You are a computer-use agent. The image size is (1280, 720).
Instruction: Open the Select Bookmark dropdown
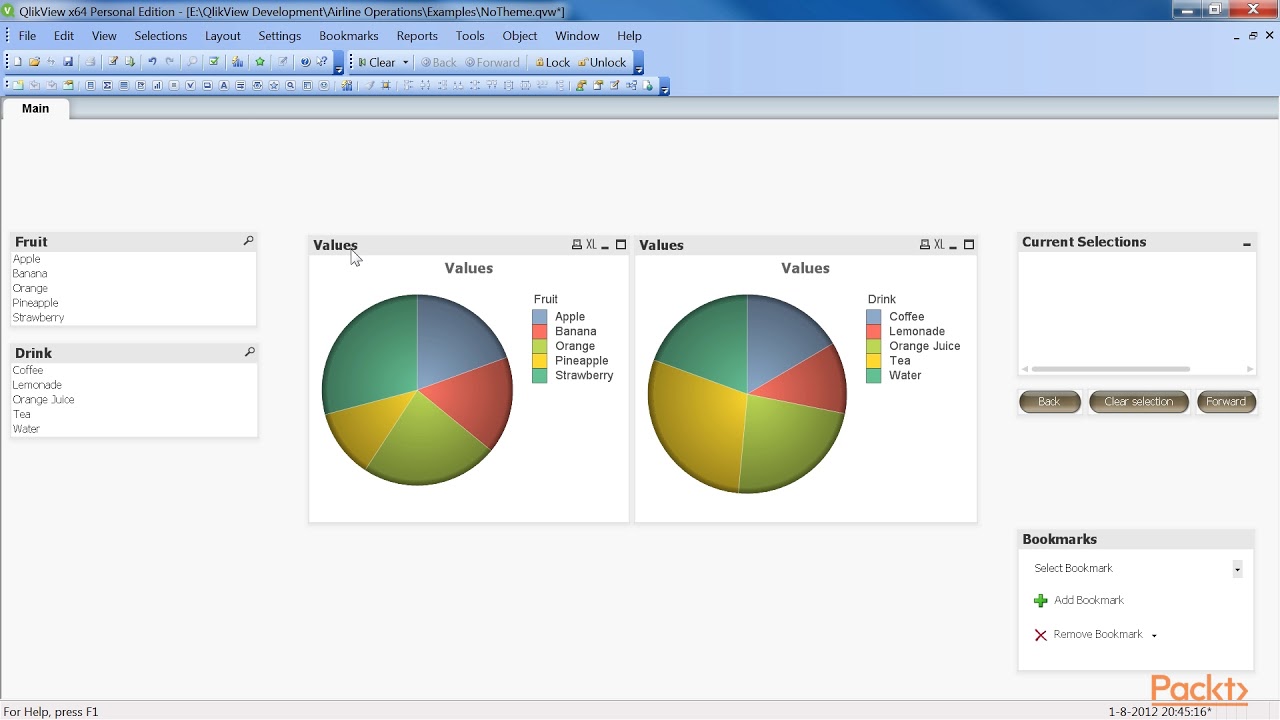click(1237, 569)
